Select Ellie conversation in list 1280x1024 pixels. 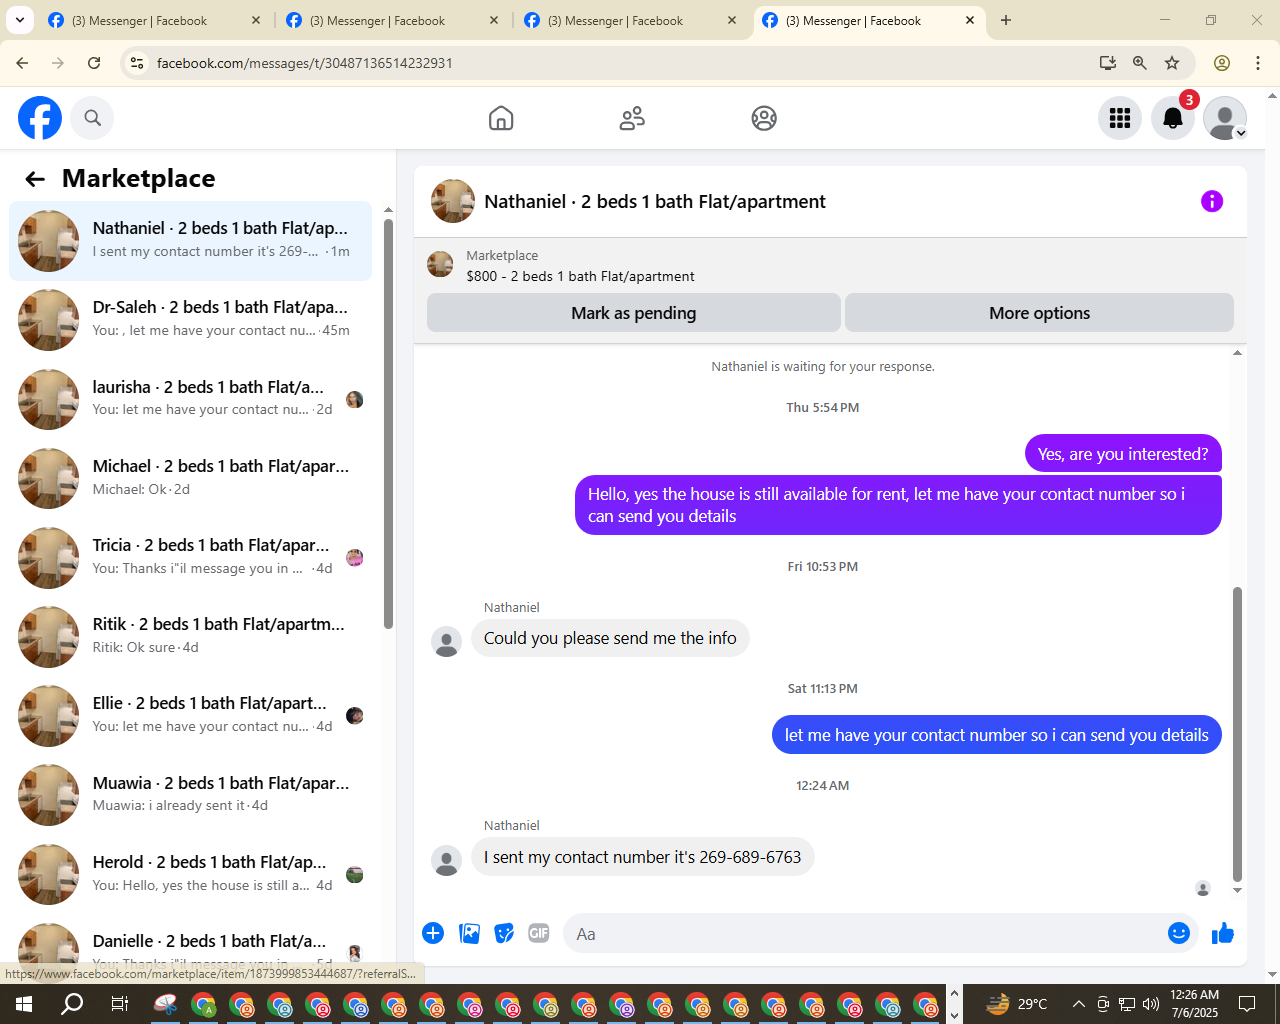click(190, 716)
